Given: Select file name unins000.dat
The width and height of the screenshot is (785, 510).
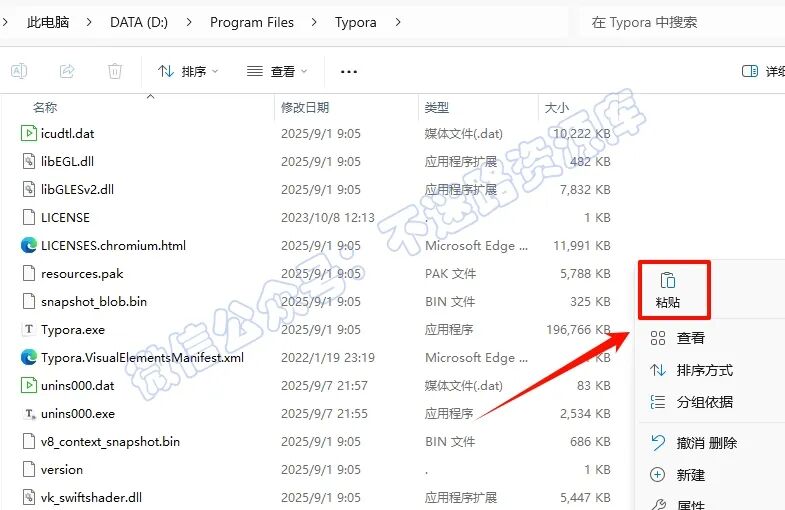Looking at the screenshot, I should (78, 386).
